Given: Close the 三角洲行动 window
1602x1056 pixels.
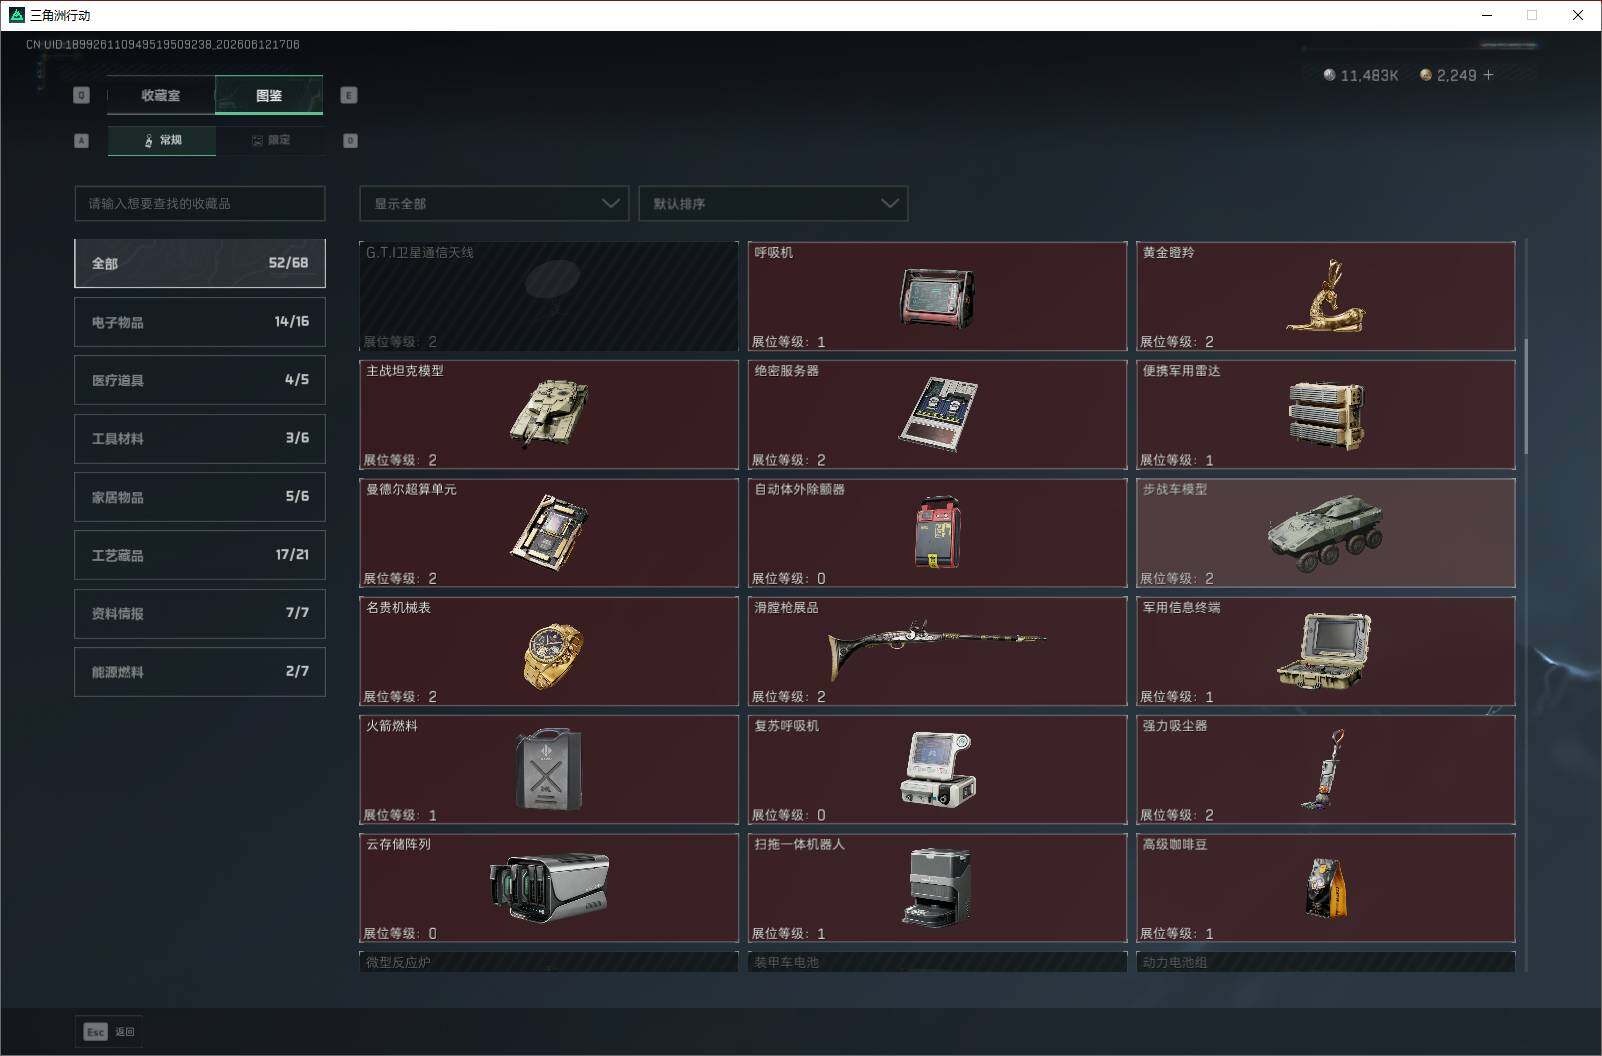Looking at the screenshot, I should pos(1578,15).
